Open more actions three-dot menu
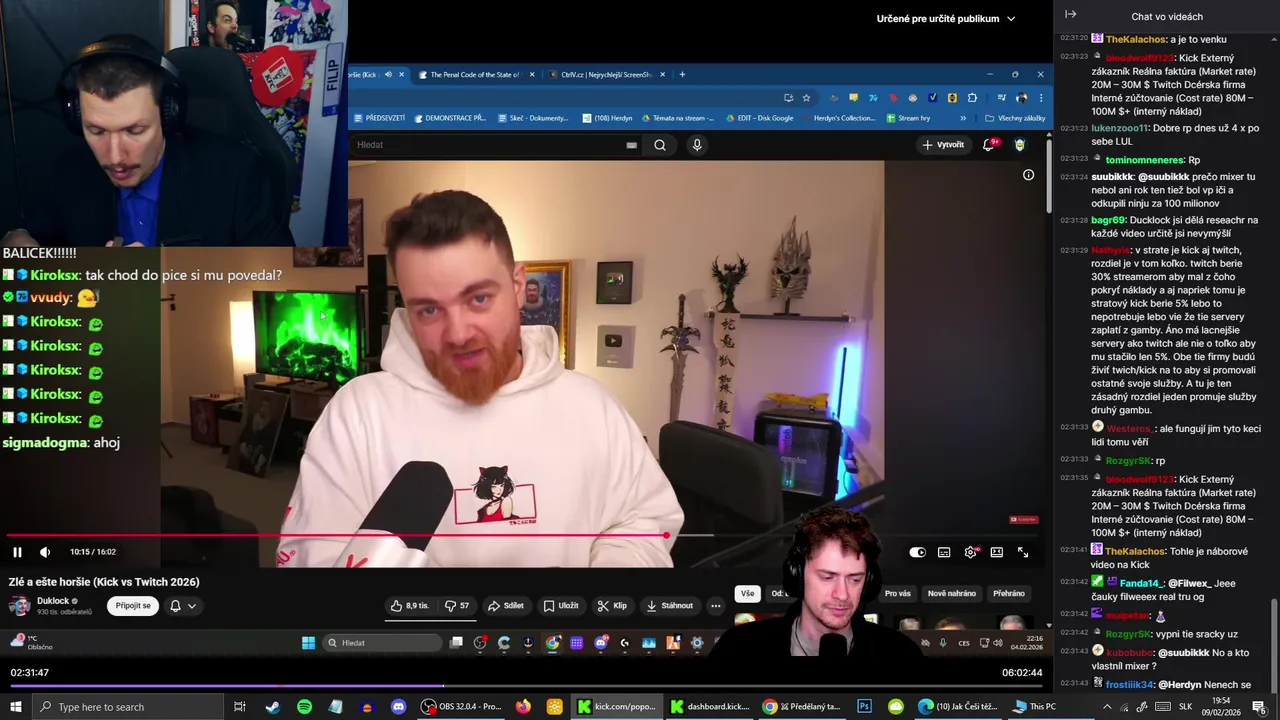Image resolution: width=1280 pixels, height=720 pixels. click(715, 605)
